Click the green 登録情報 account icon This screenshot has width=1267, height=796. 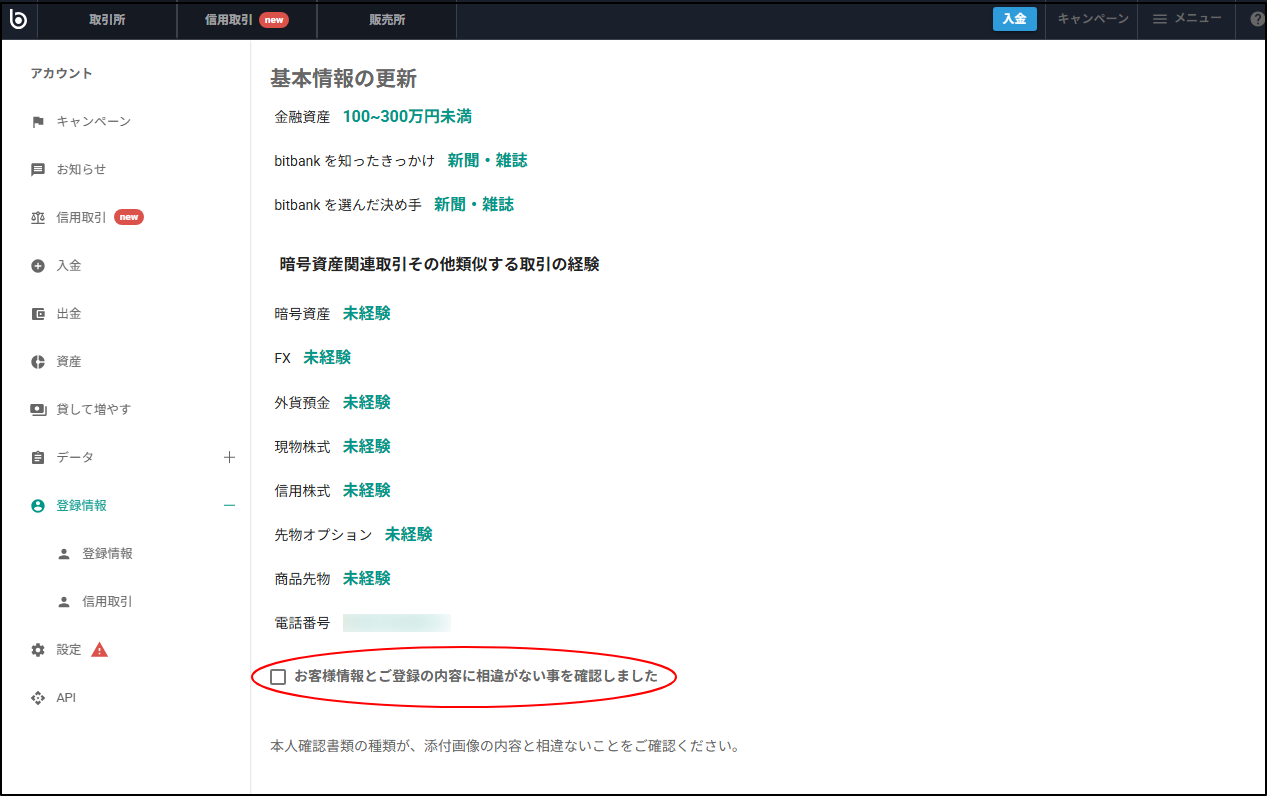coord(38,506)
